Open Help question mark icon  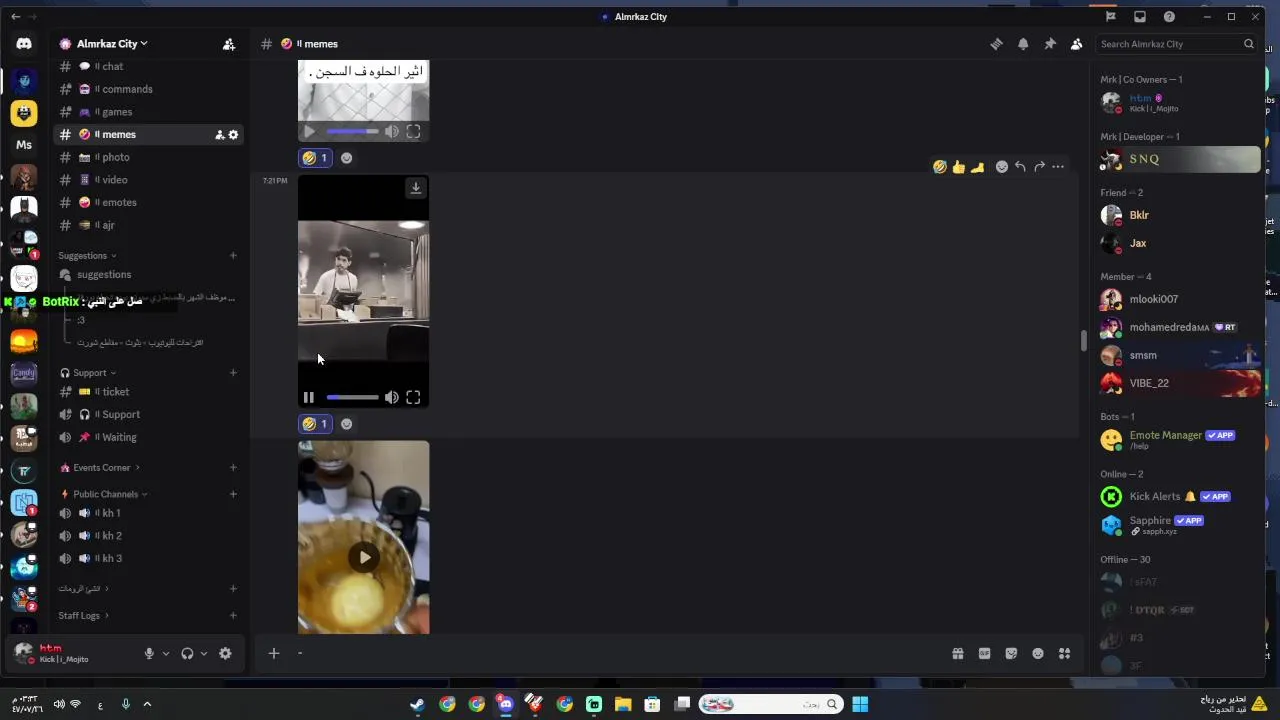1169,17
